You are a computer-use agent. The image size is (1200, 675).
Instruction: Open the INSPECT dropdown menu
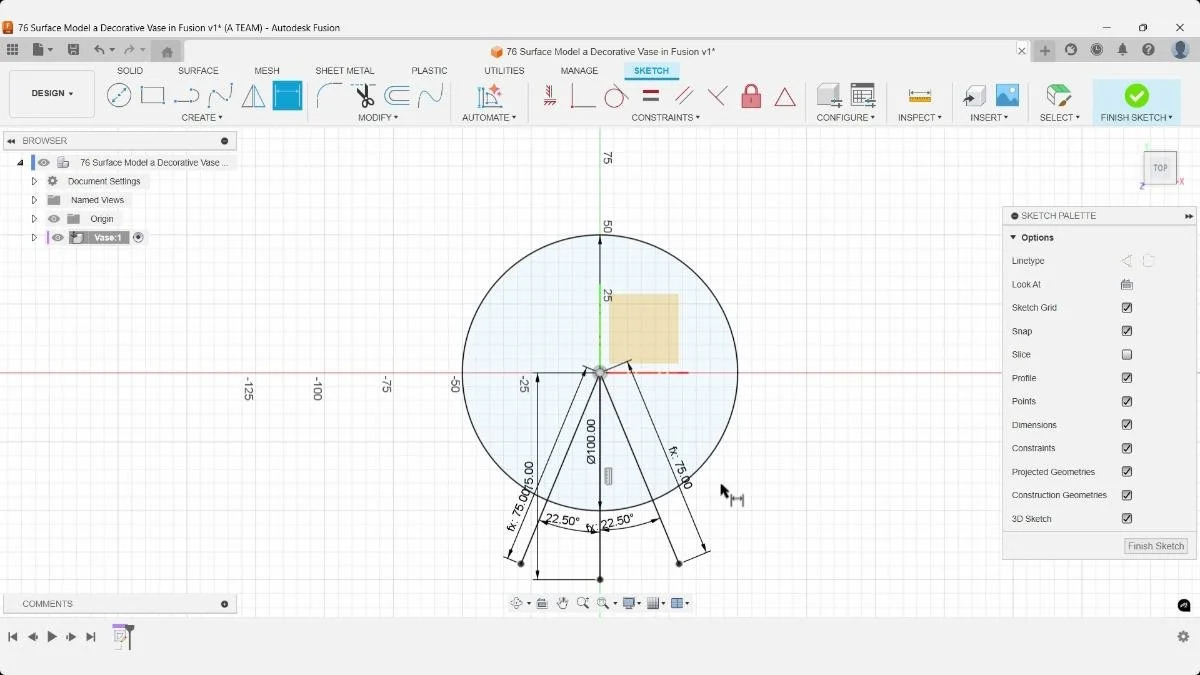pyautogui.click(x=919, y=118)
